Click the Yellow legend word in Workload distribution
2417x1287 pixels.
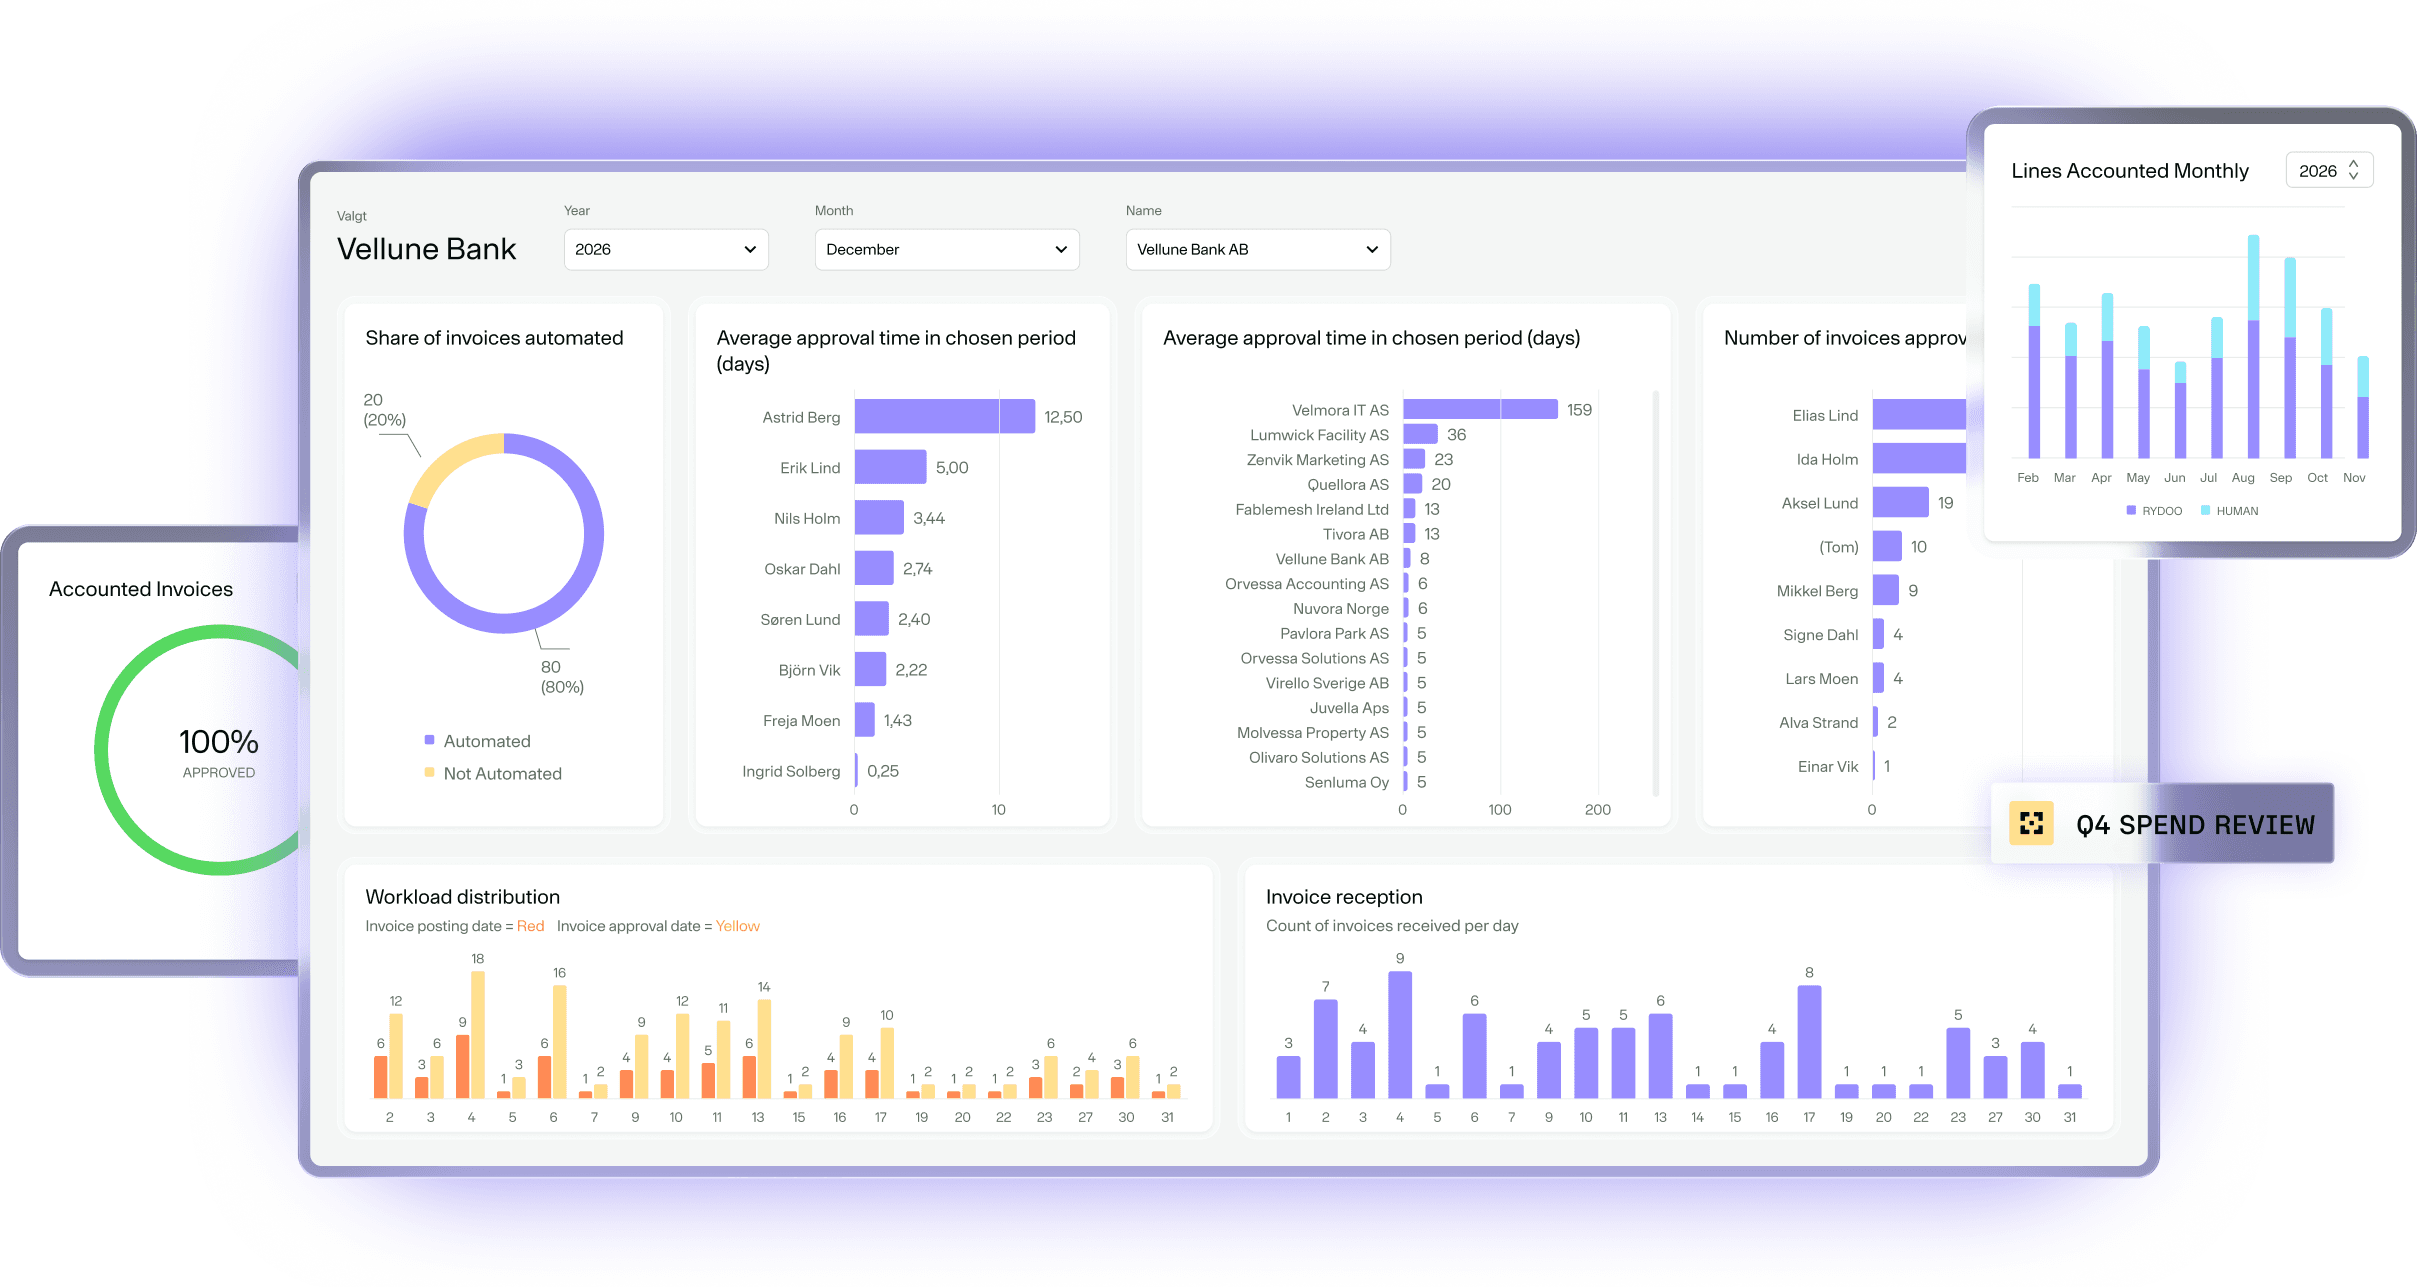[738, 926]
